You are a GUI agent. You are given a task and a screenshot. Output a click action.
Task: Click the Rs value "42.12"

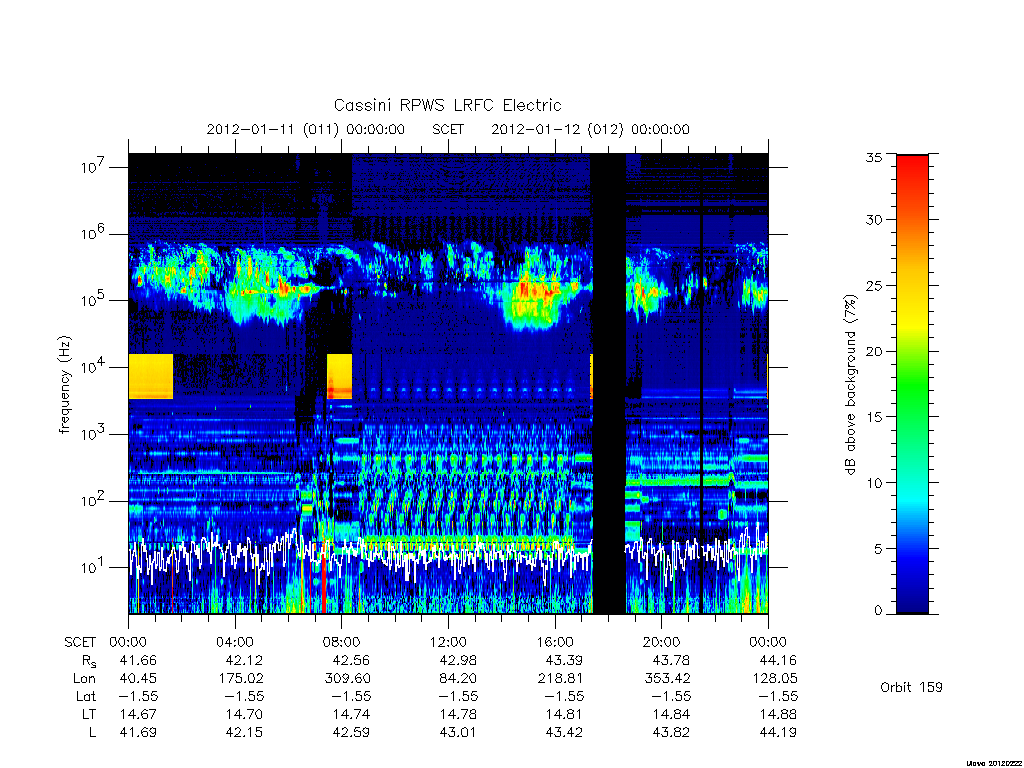click(x=244, y=660)
